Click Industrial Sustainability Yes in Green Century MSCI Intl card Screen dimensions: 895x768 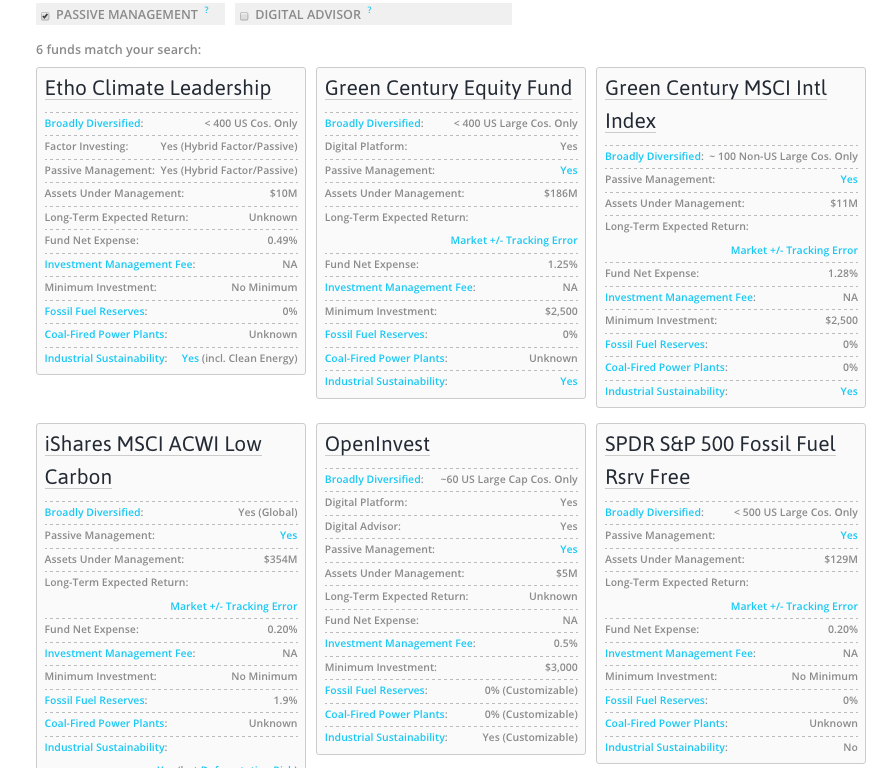[849, 391]
